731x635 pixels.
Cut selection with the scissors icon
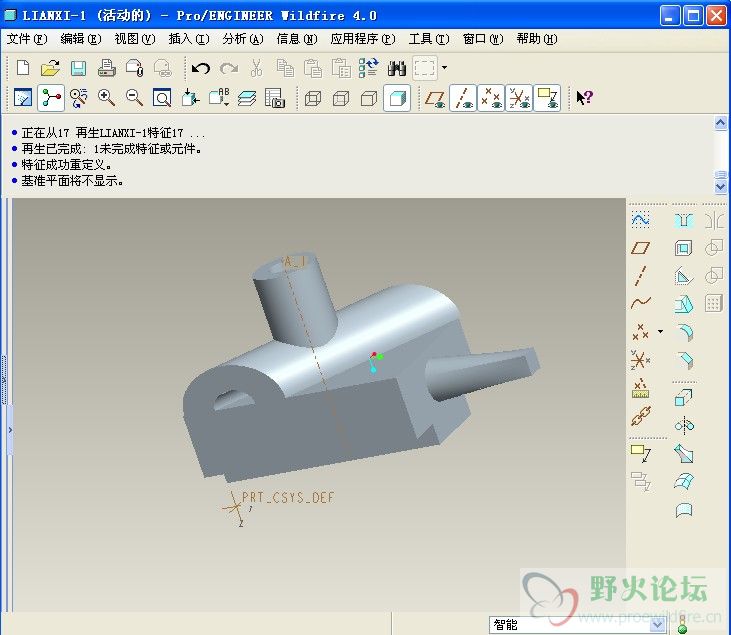tap(256, 68)
